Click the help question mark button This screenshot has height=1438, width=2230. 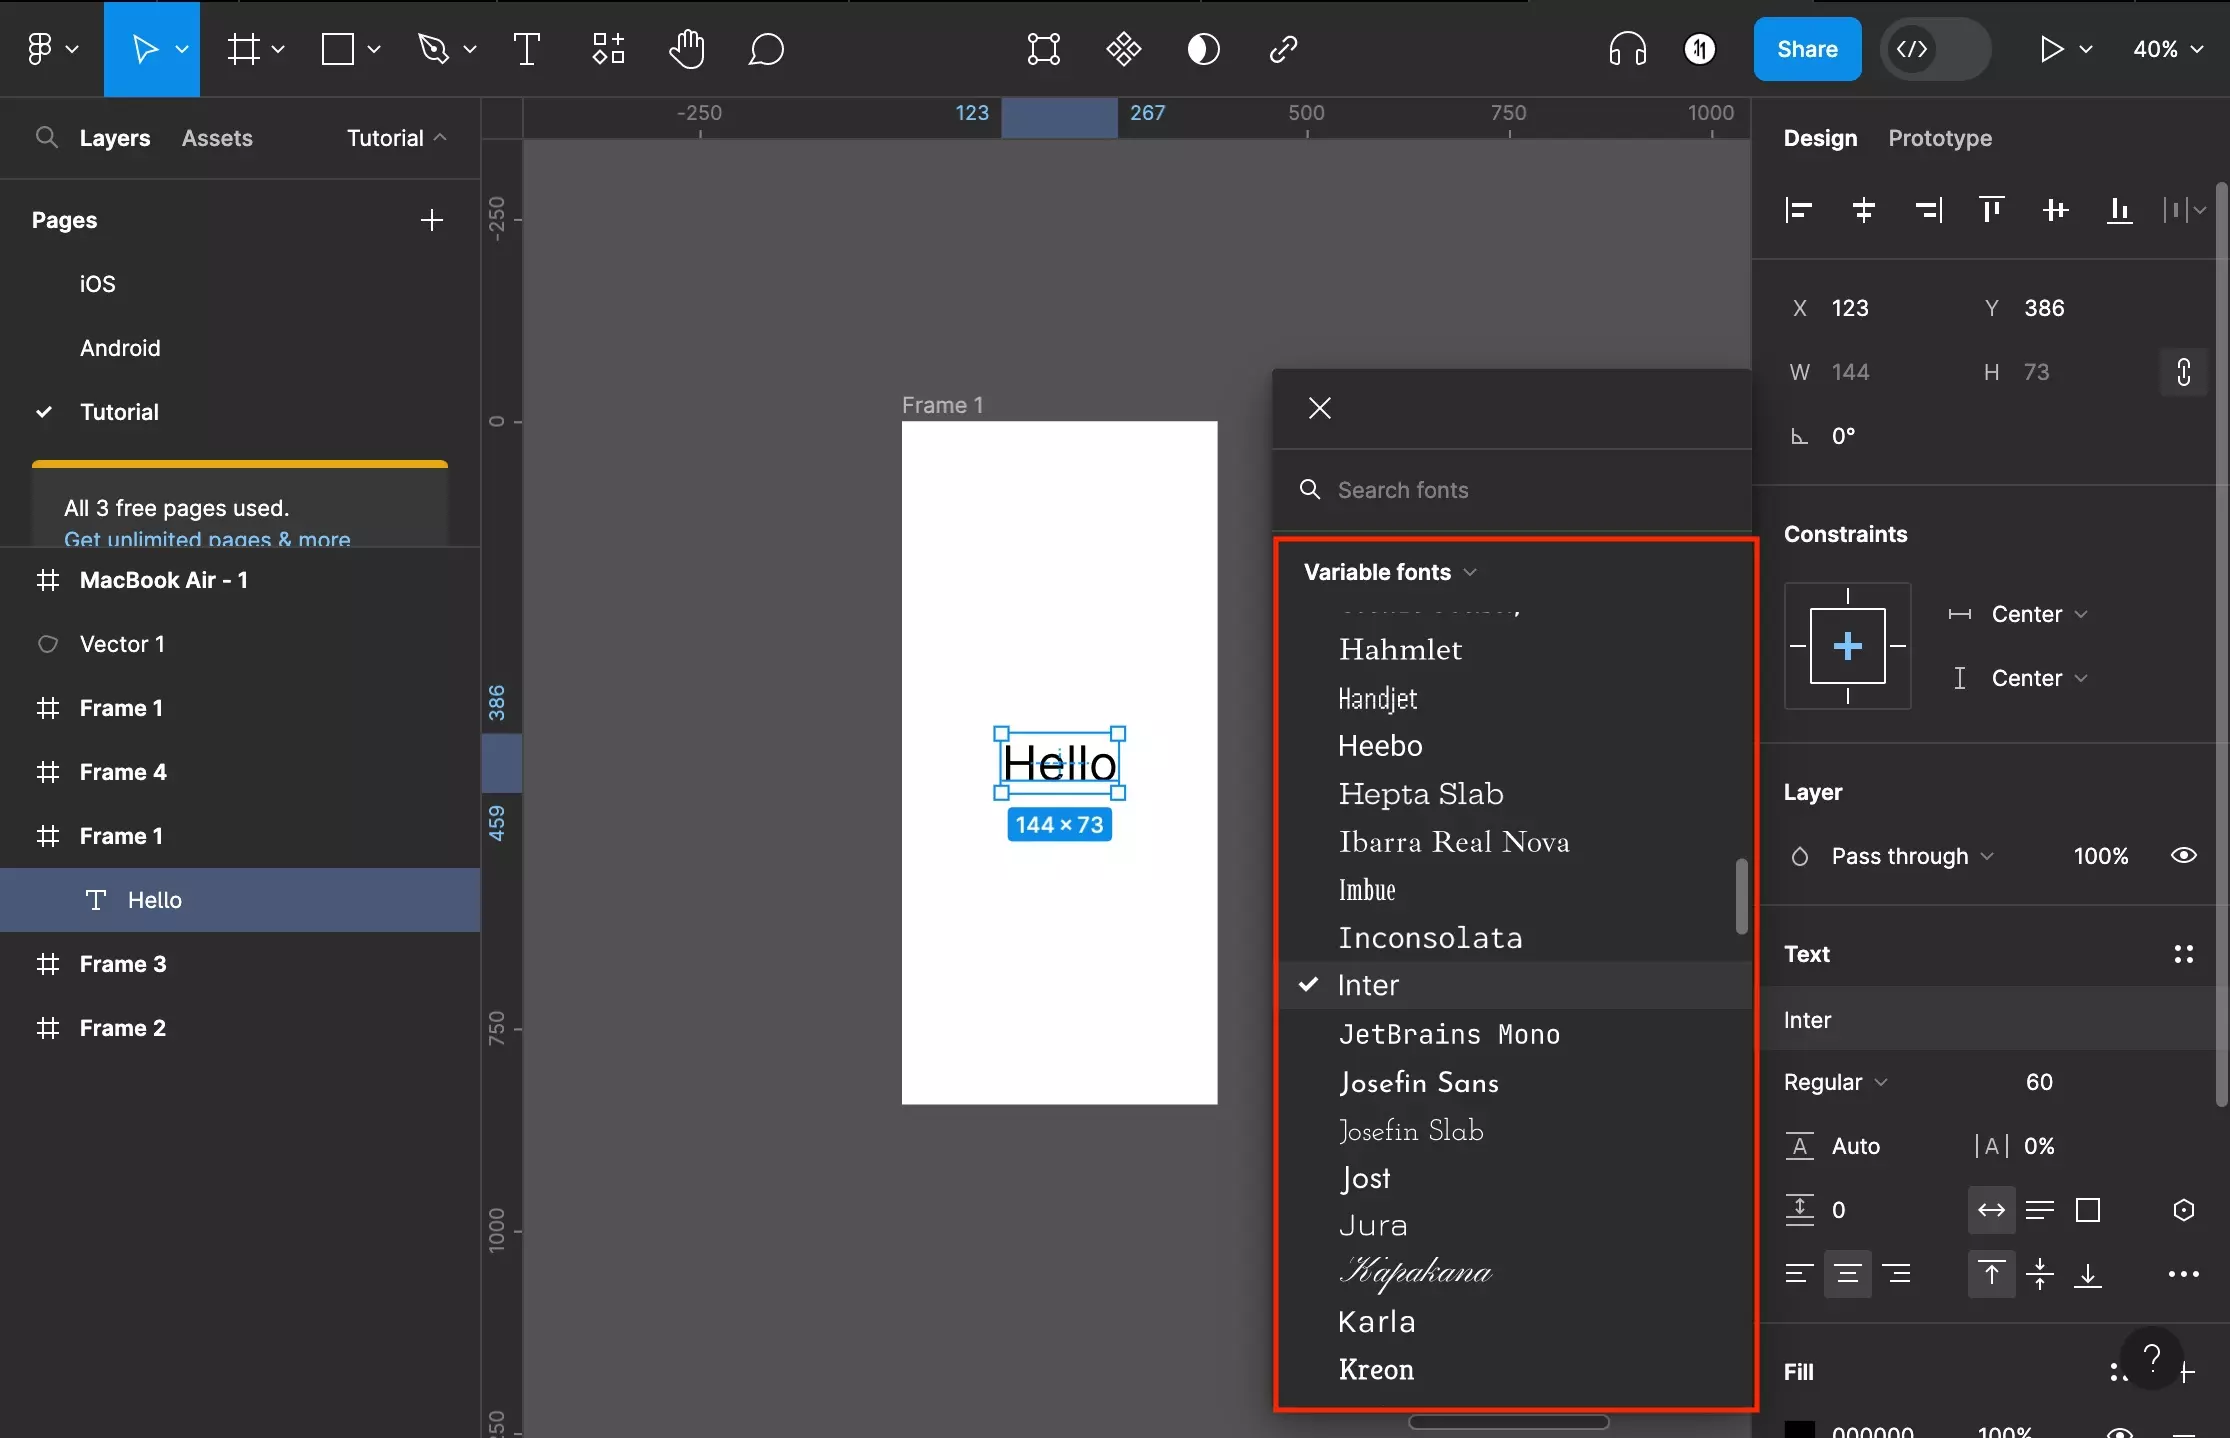coord(2152,1358)
